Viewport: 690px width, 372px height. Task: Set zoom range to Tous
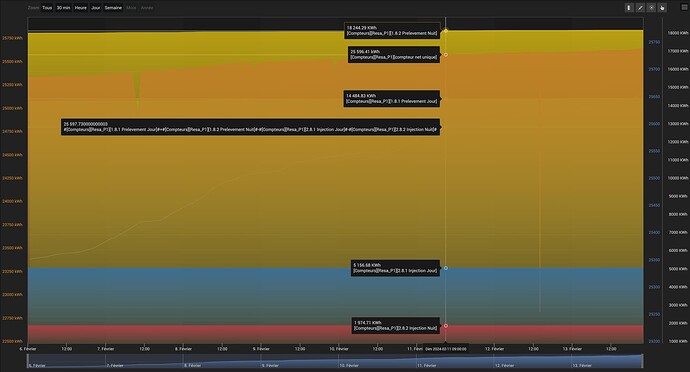click(47, 7)
